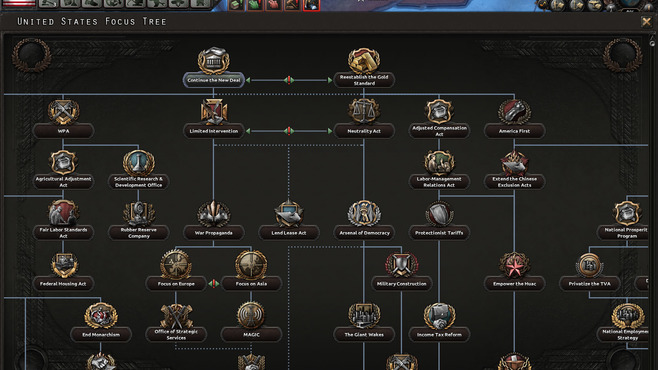The width and height of the screenshot is (658, 370).
Task: Open the Office of Strategic Services focus
Action: click(176, 322)
